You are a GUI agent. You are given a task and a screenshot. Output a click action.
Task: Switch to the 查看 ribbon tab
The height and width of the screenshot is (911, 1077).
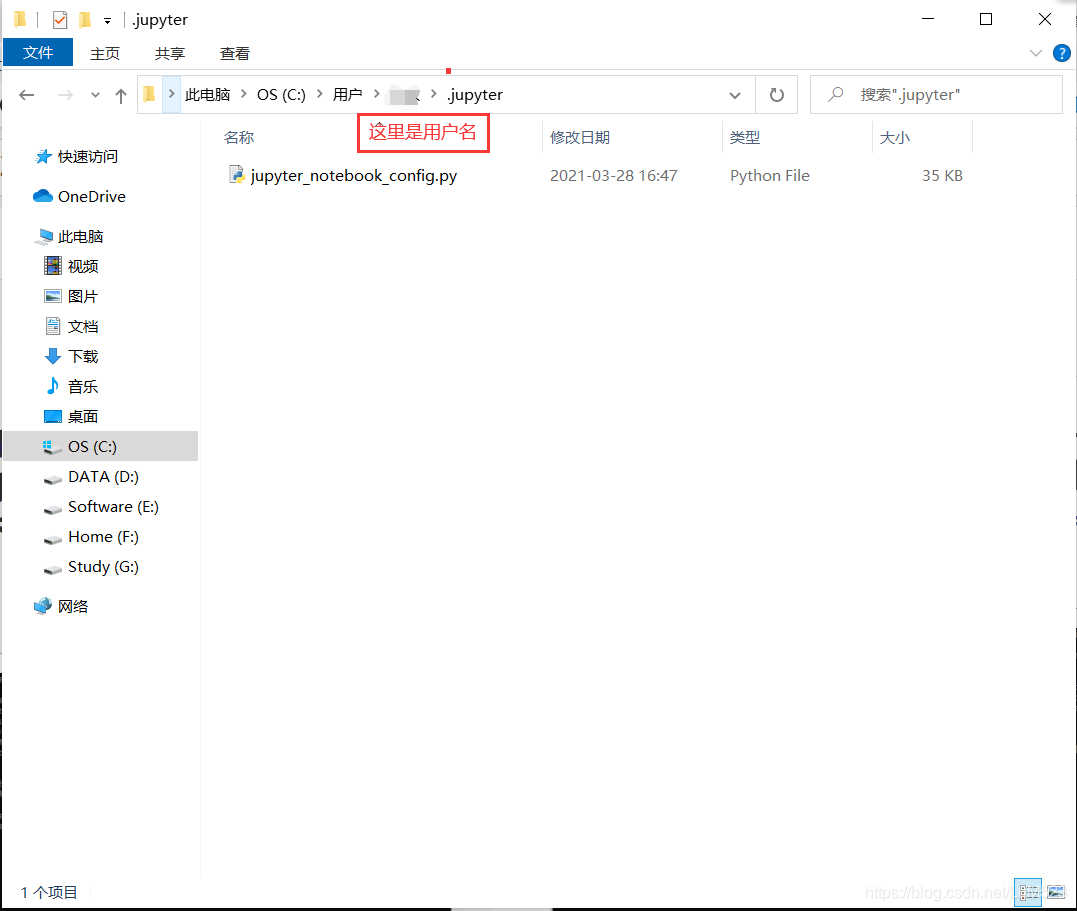click(x=234, y=53)
